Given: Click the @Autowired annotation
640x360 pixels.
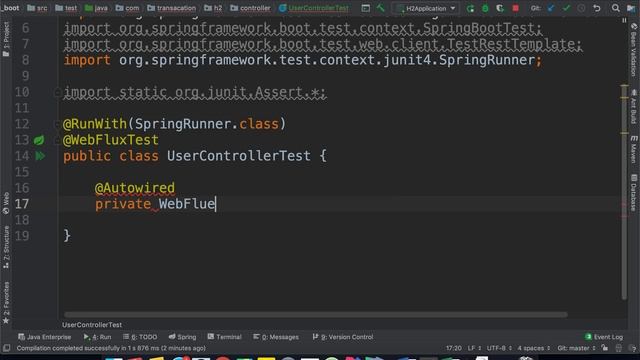Looking at the screenshot, I should pos(135,188).
